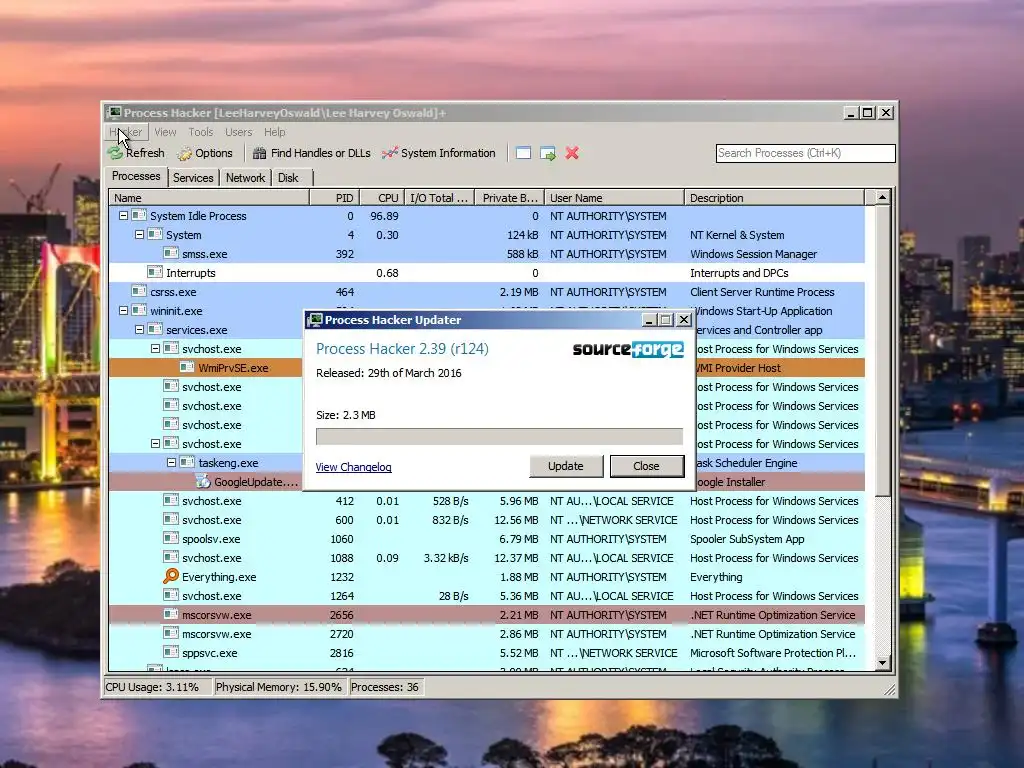Select svchost.exe row with PID 1264
This screenshot has width=1024, height=768.
[487, 596]
